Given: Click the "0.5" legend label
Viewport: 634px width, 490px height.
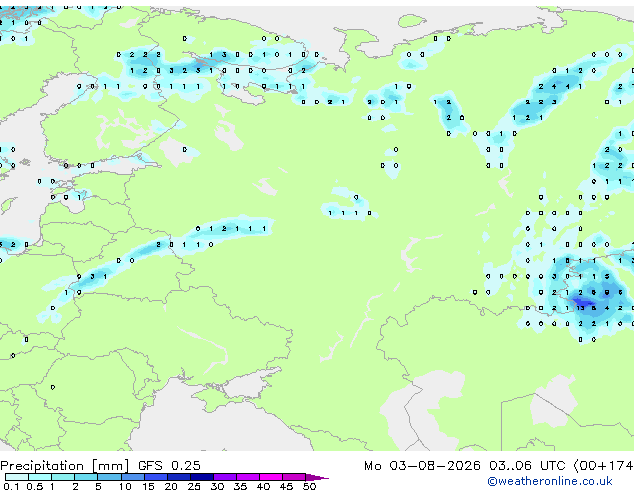Looking at the screenshot, I should pyautogui.click(x=35, y=486).
